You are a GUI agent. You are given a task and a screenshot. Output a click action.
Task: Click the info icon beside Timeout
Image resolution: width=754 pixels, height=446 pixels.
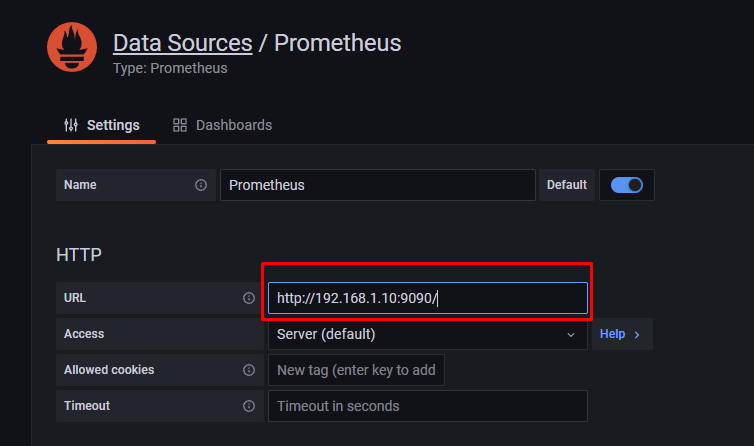(249, 406)
